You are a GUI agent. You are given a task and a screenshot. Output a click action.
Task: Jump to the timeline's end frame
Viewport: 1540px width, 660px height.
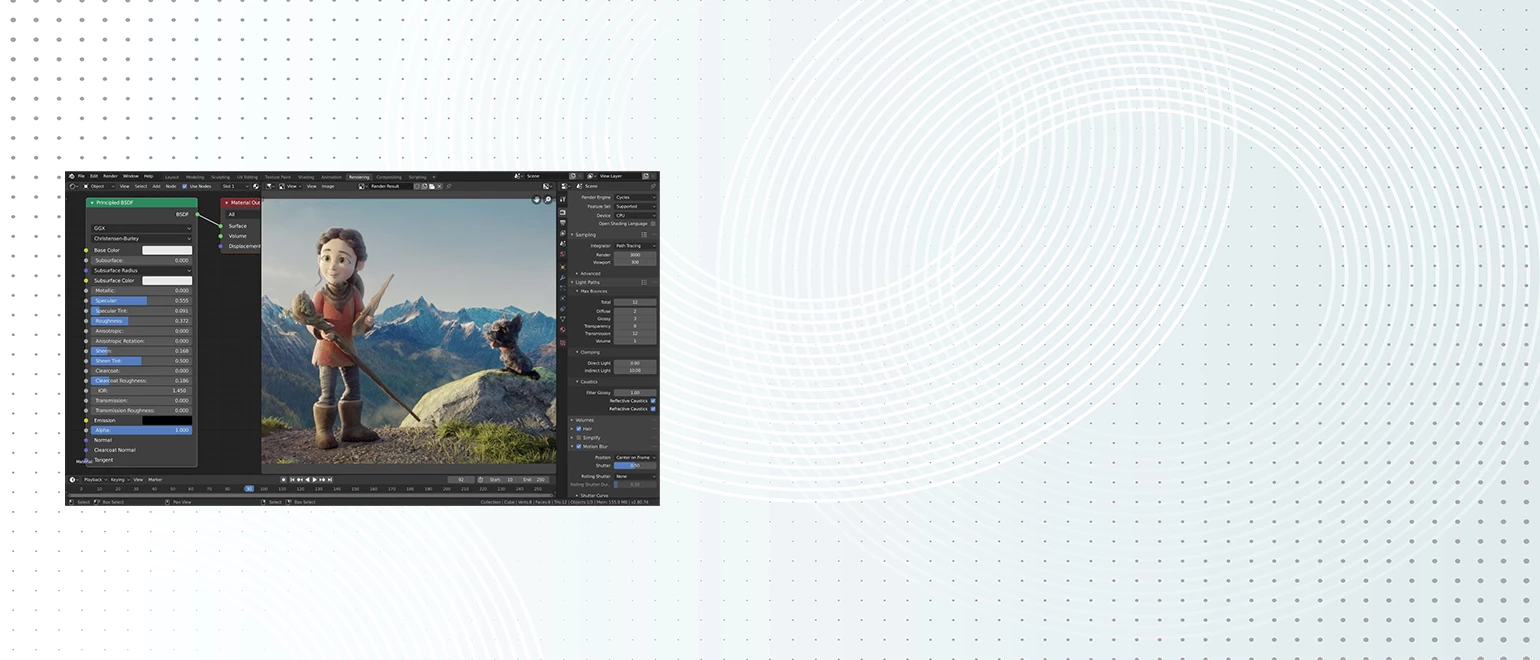click(x=329, y=480)
